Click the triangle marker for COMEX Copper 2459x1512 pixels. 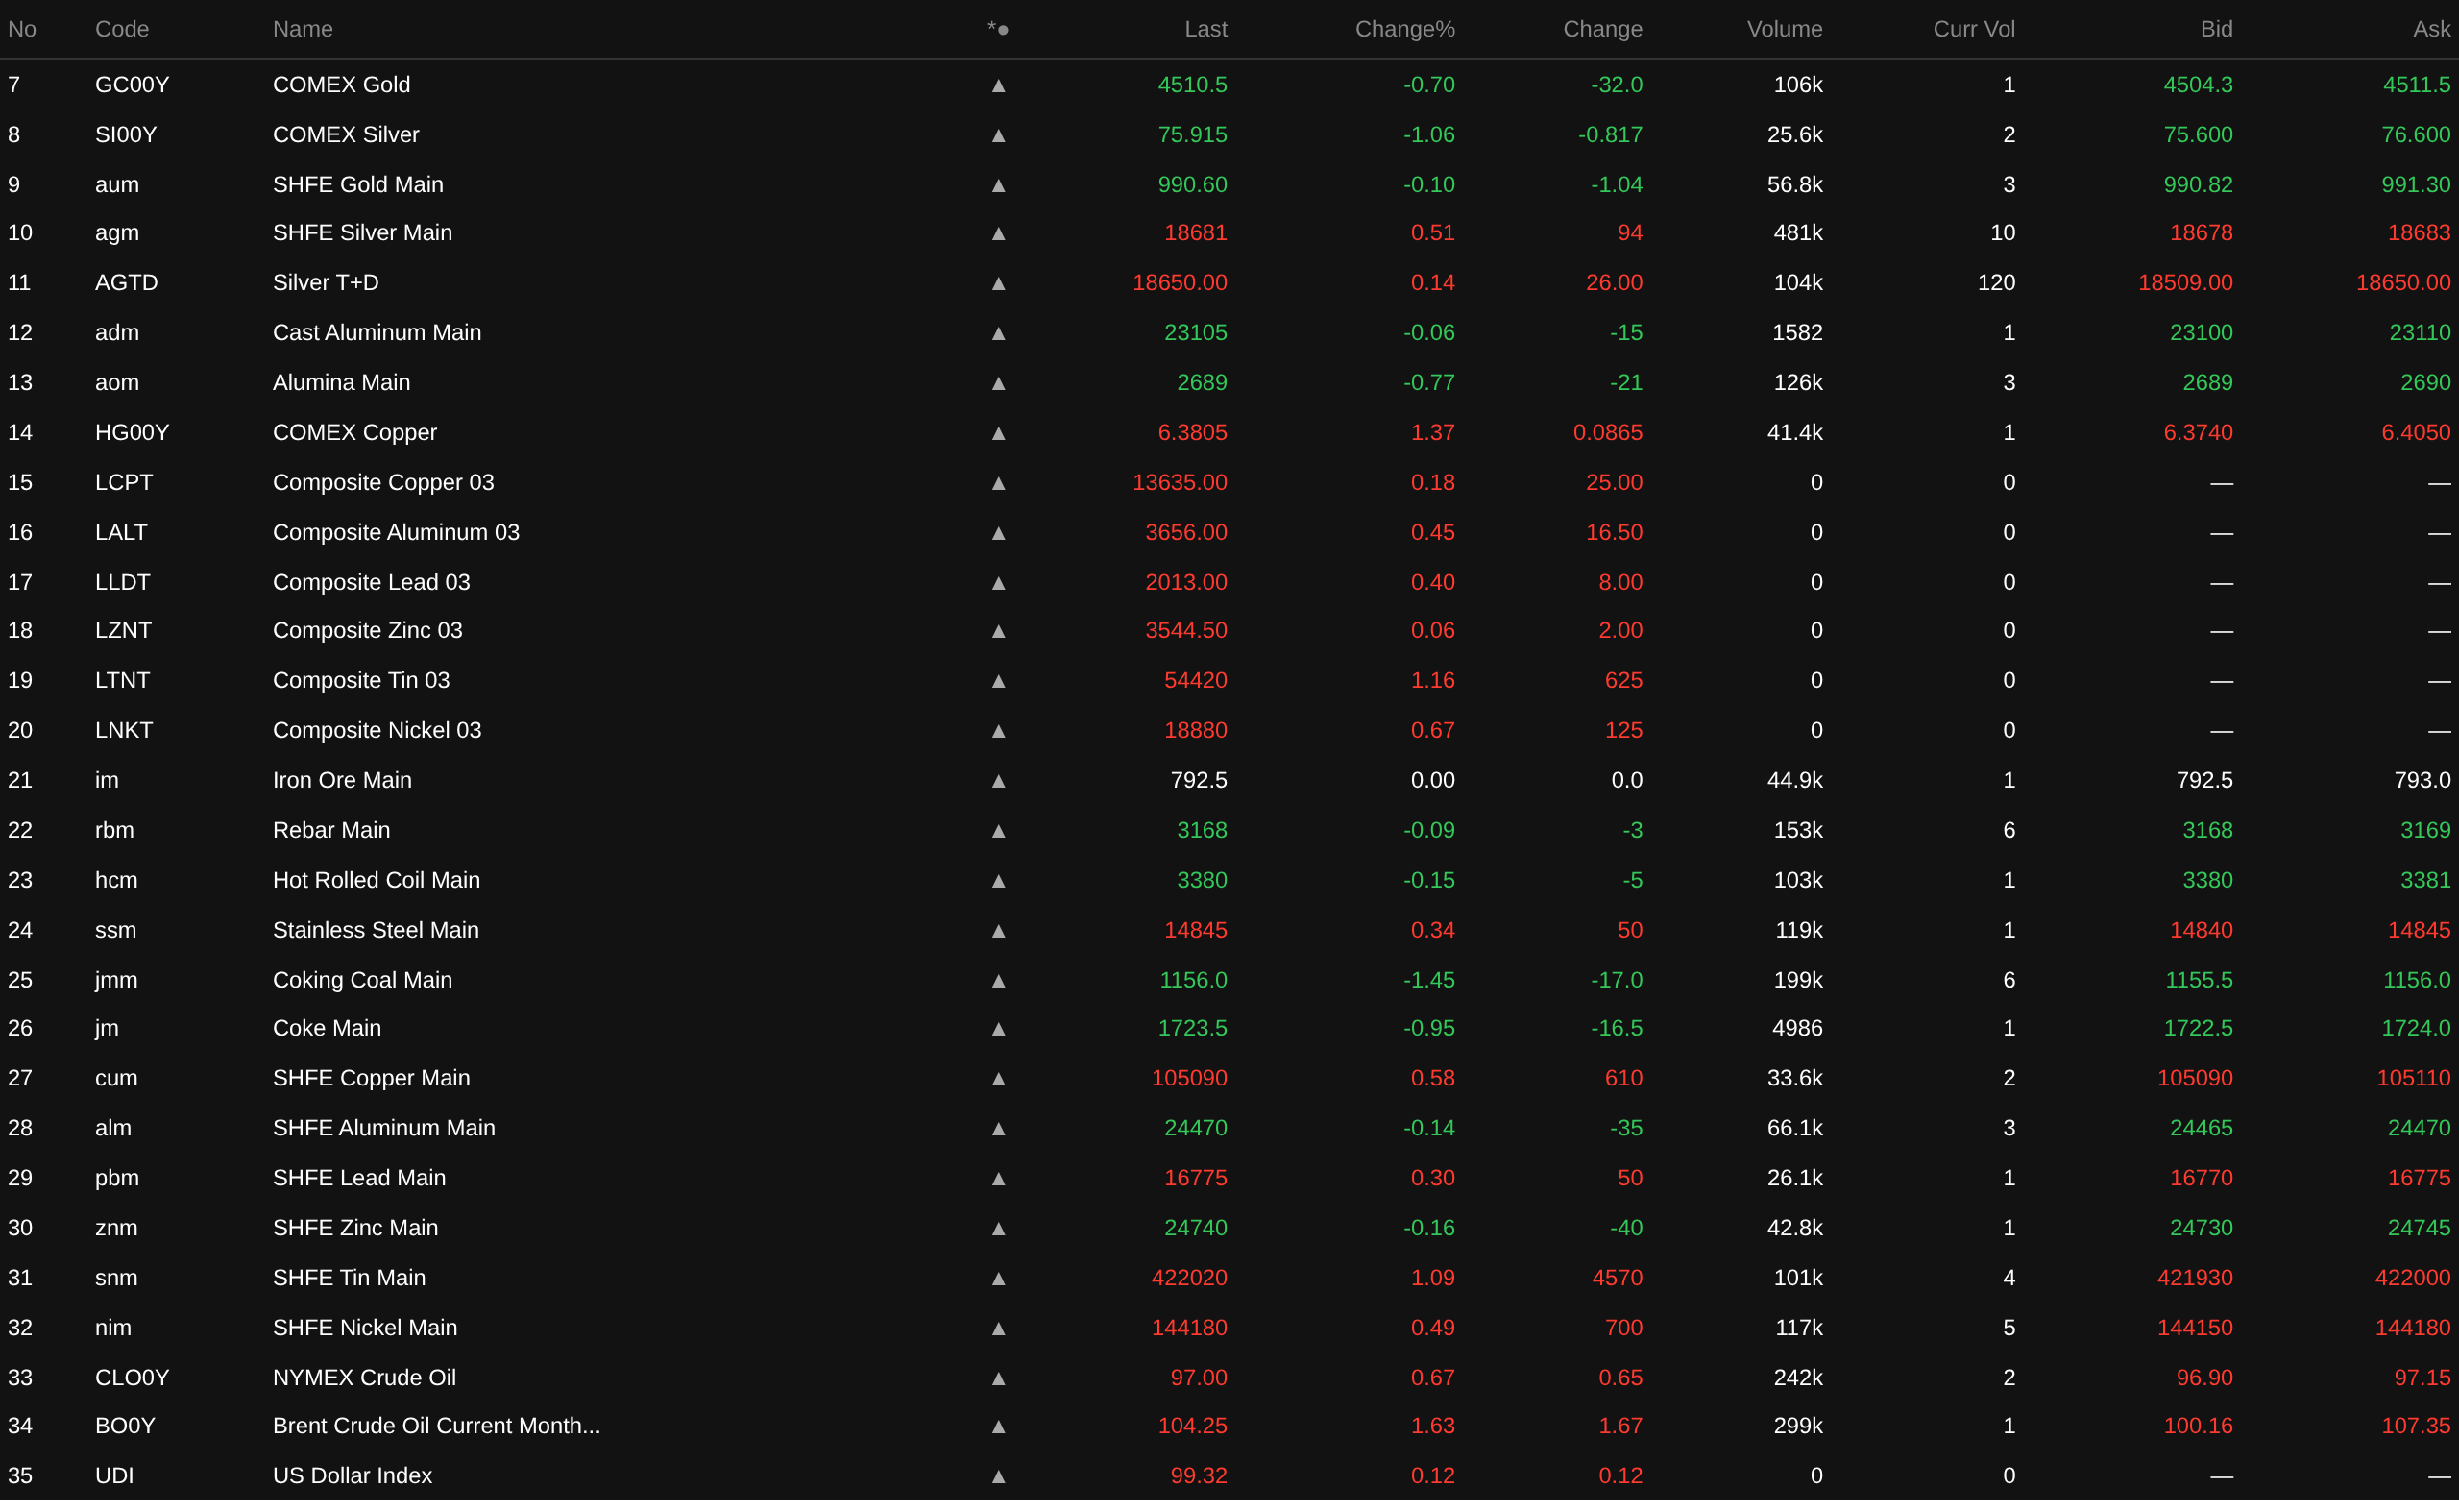tap(998, 434)
